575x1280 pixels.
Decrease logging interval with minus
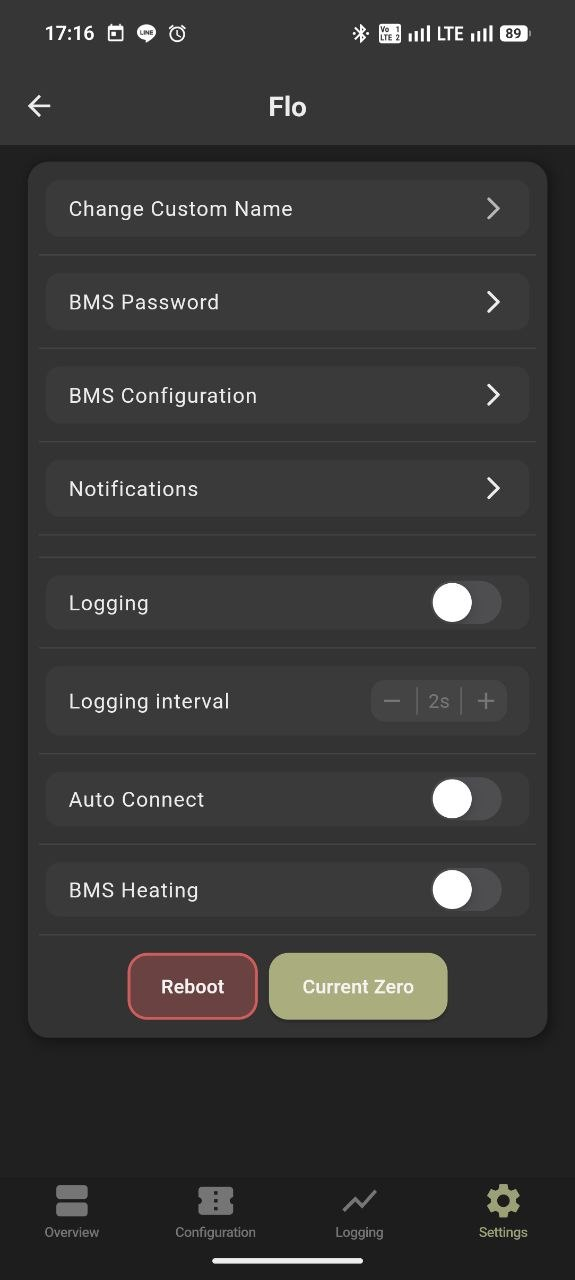tap(392, 701)
